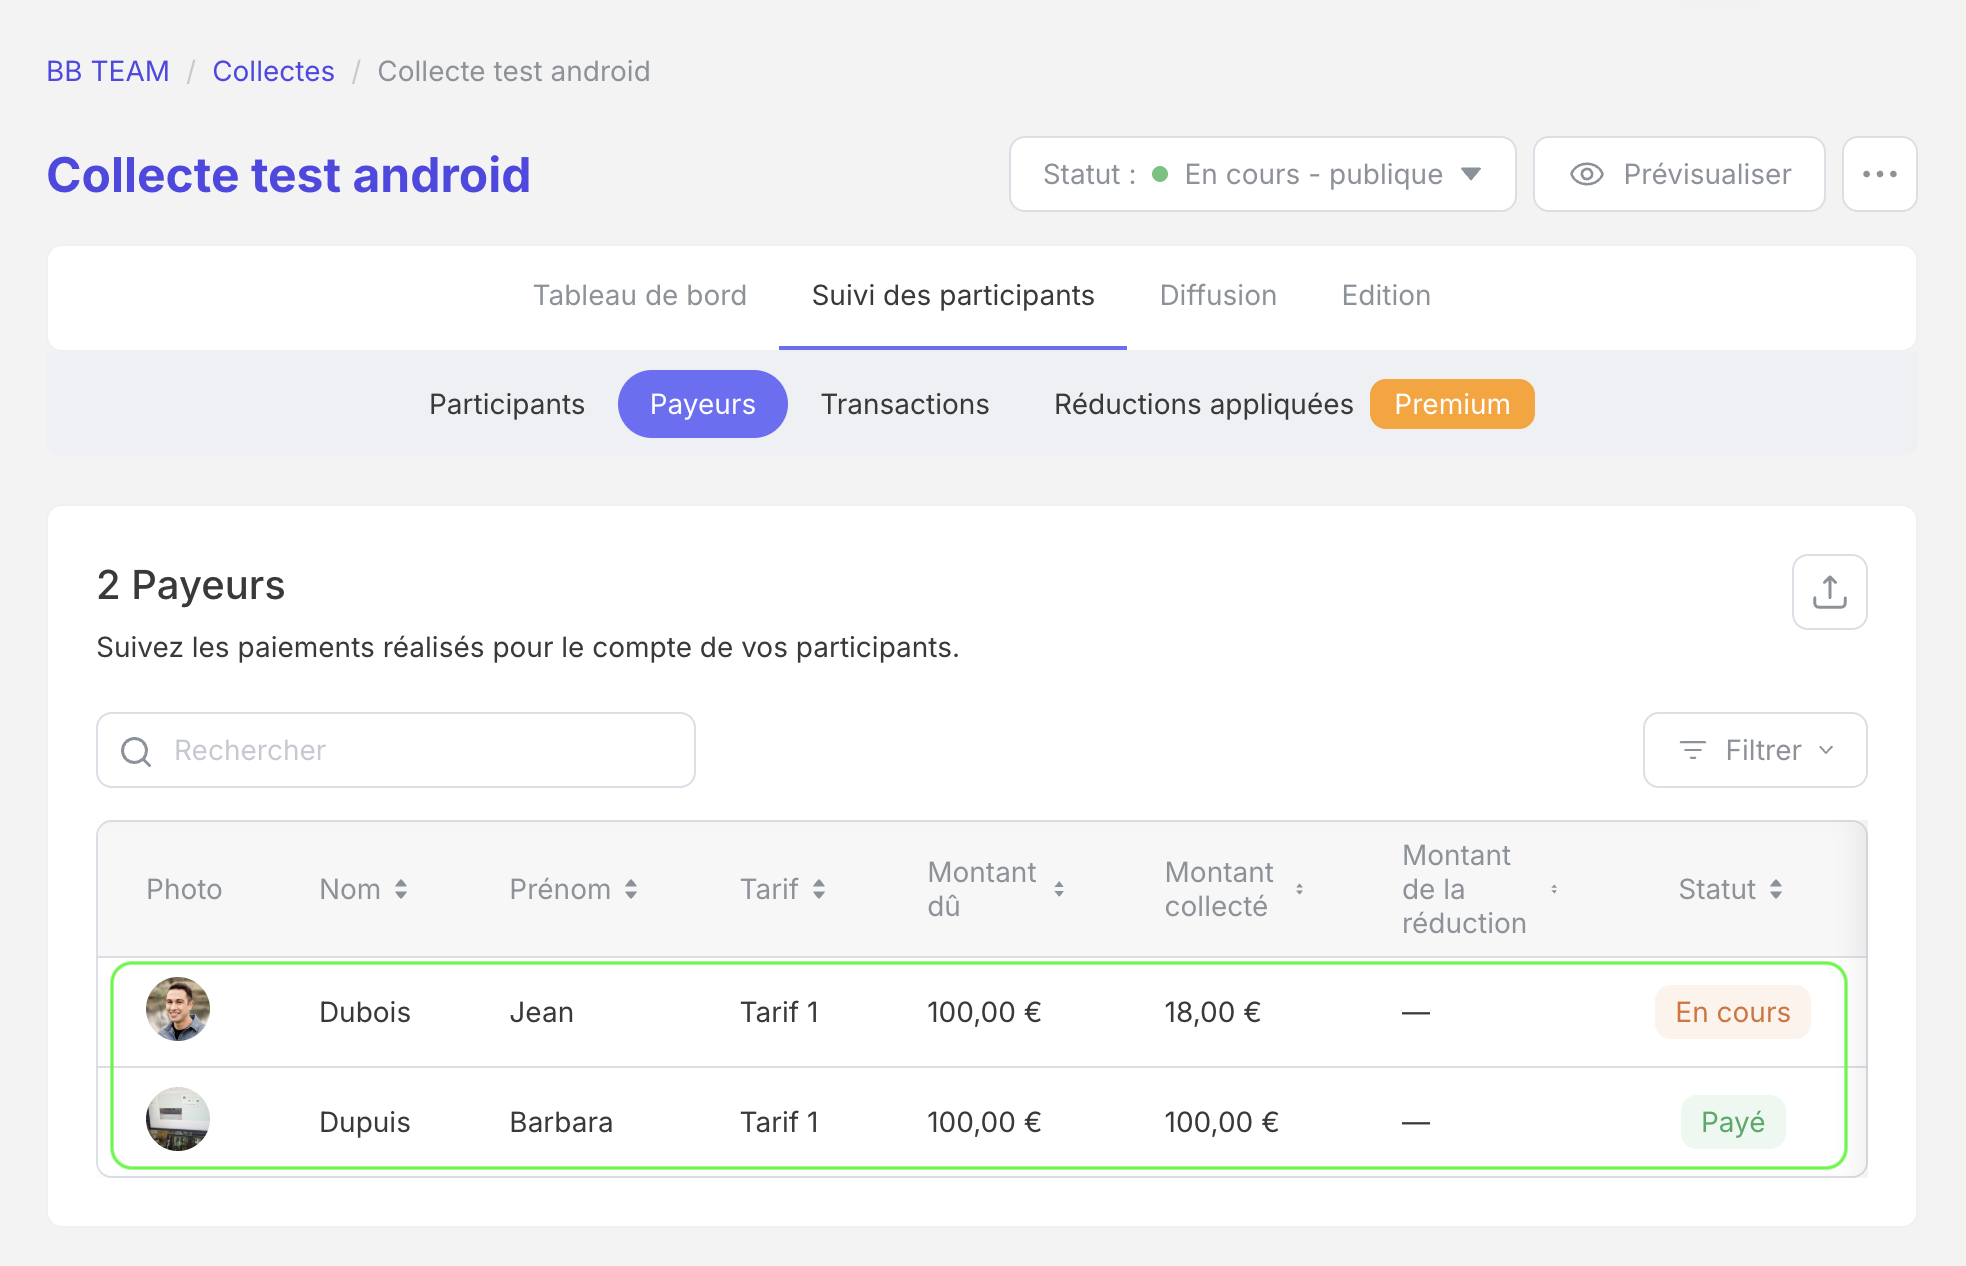Click the magnifier search icon
1966x1266 pixels.
[x=136, y=751]
